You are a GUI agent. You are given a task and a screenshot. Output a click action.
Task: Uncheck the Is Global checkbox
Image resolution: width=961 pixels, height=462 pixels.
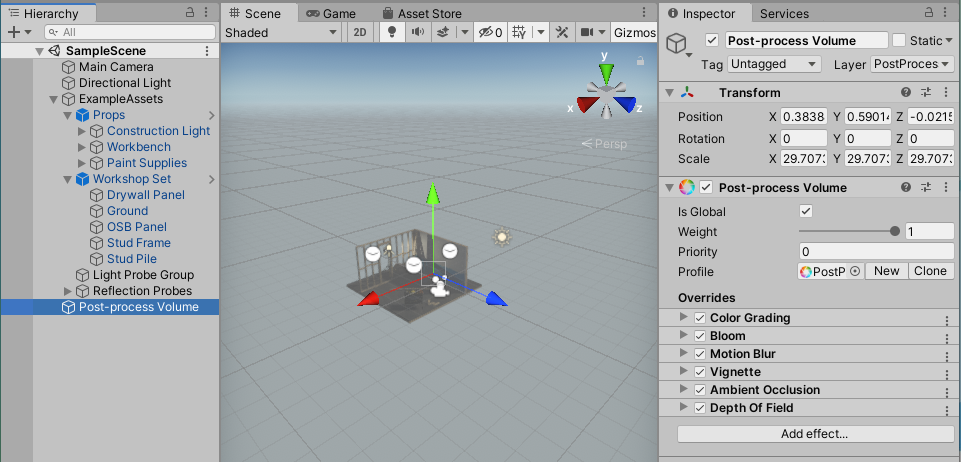point(806,212)
